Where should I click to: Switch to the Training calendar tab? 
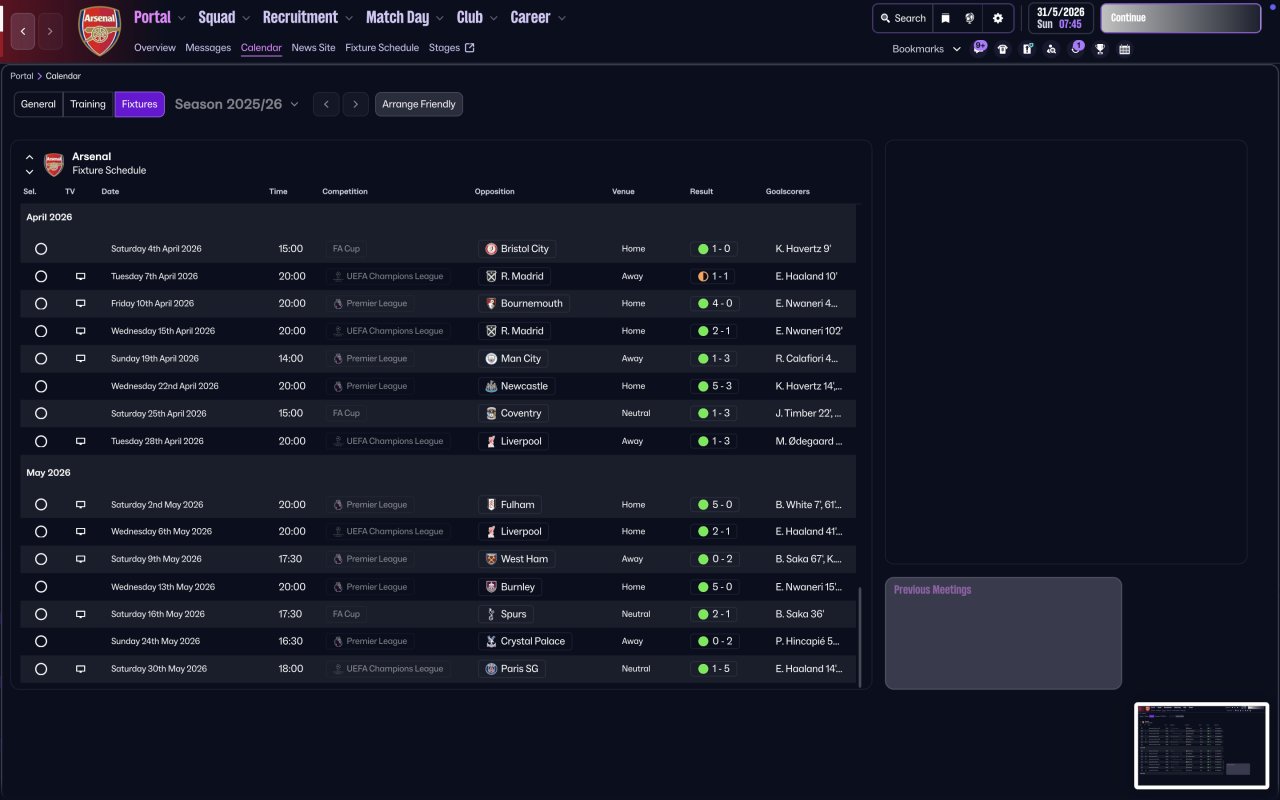pos(88,104)
